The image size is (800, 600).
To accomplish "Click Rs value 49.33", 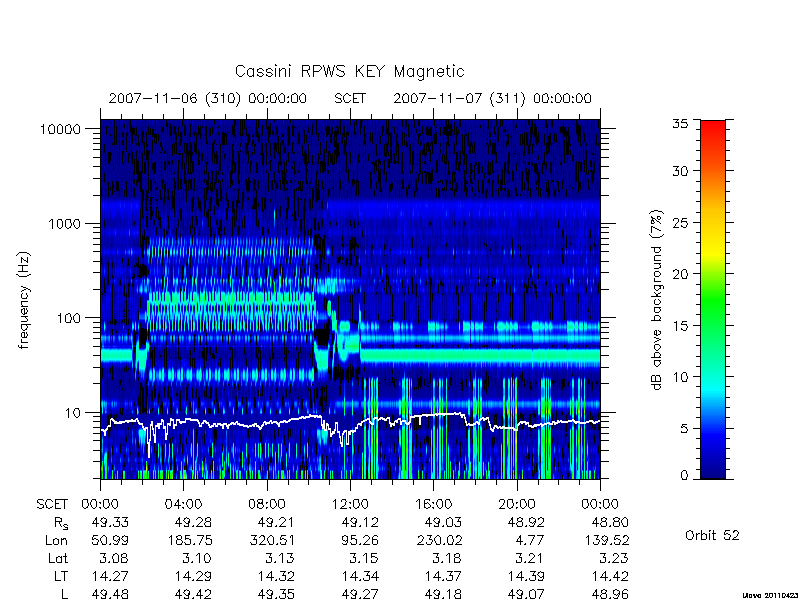I will tap(110, 522).
